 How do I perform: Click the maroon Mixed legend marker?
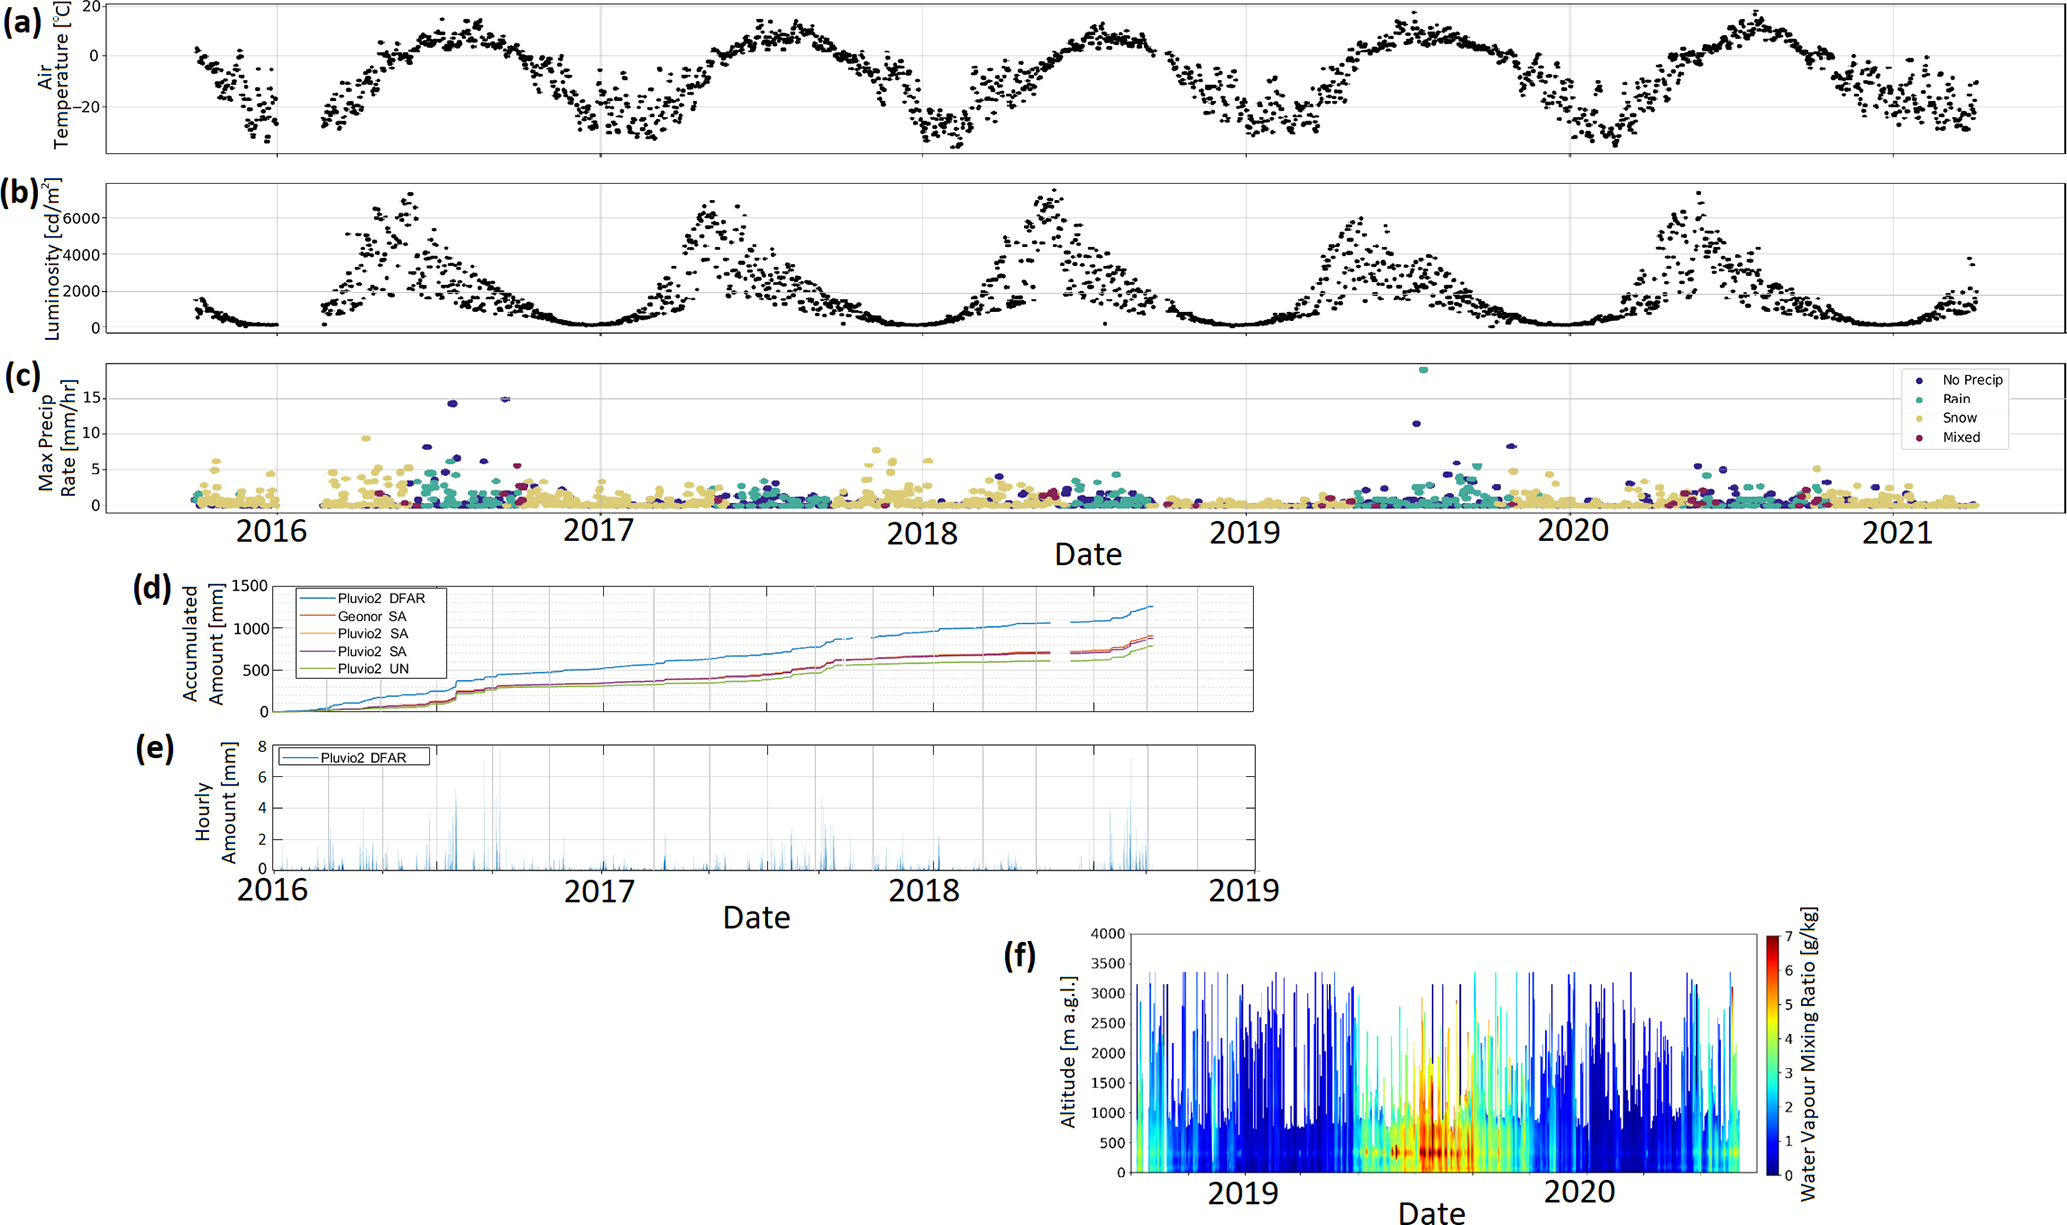point(1919,438)
